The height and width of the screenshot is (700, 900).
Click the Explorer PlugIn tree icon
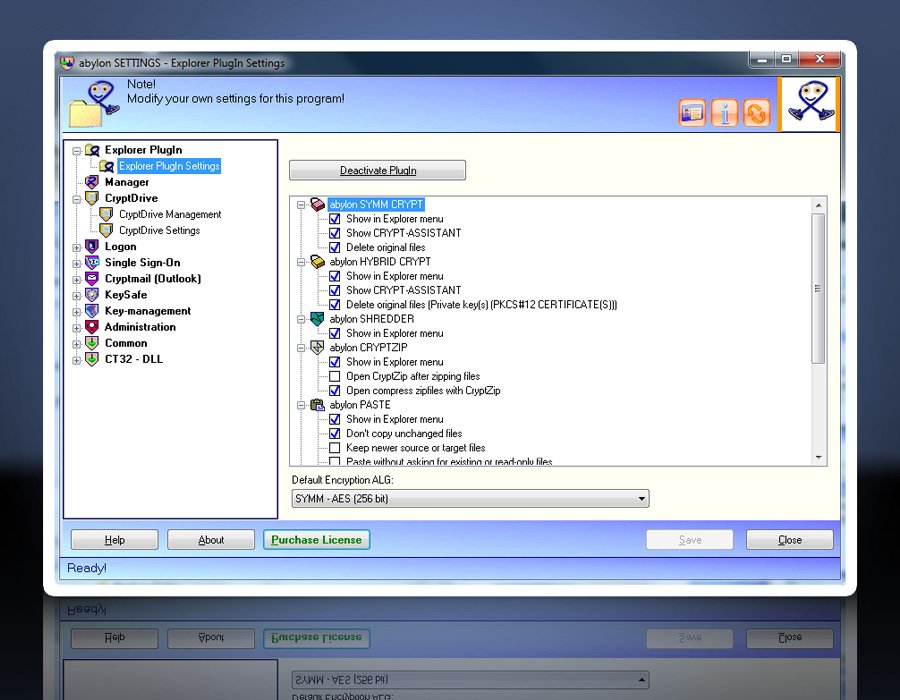92,150
